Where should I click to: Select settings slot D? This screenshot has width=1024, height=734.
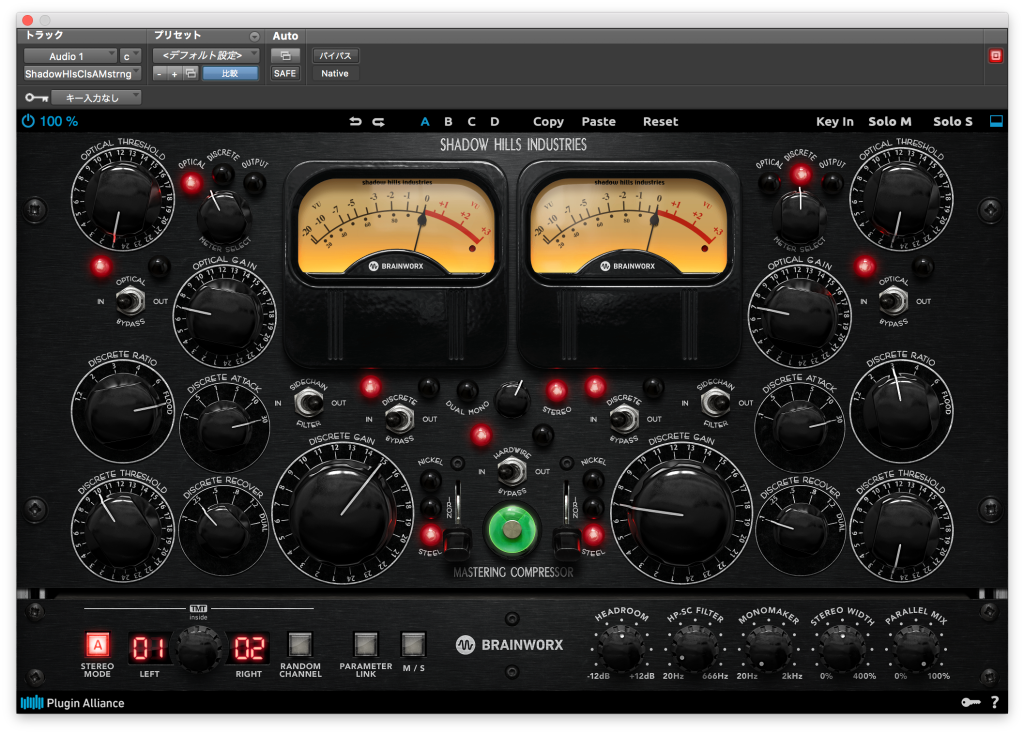pos(495,121)
